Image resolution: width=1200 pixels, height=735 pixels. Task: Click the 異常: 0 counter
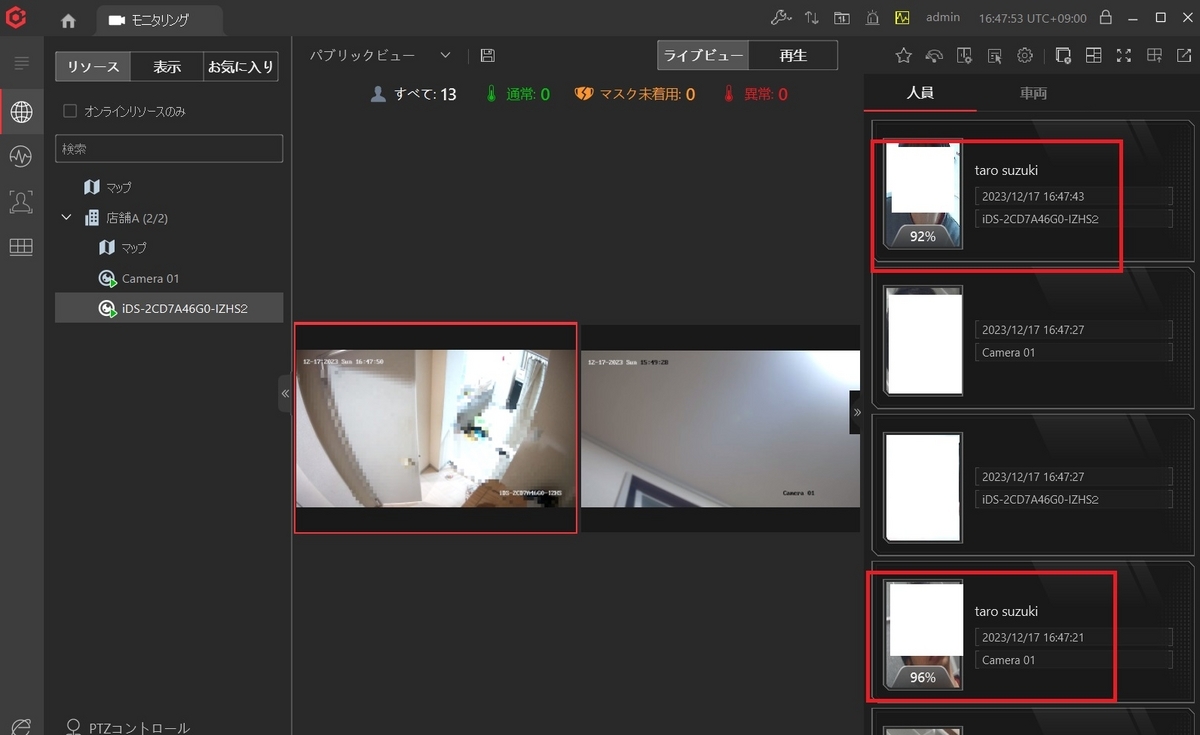tap(754, 94)
